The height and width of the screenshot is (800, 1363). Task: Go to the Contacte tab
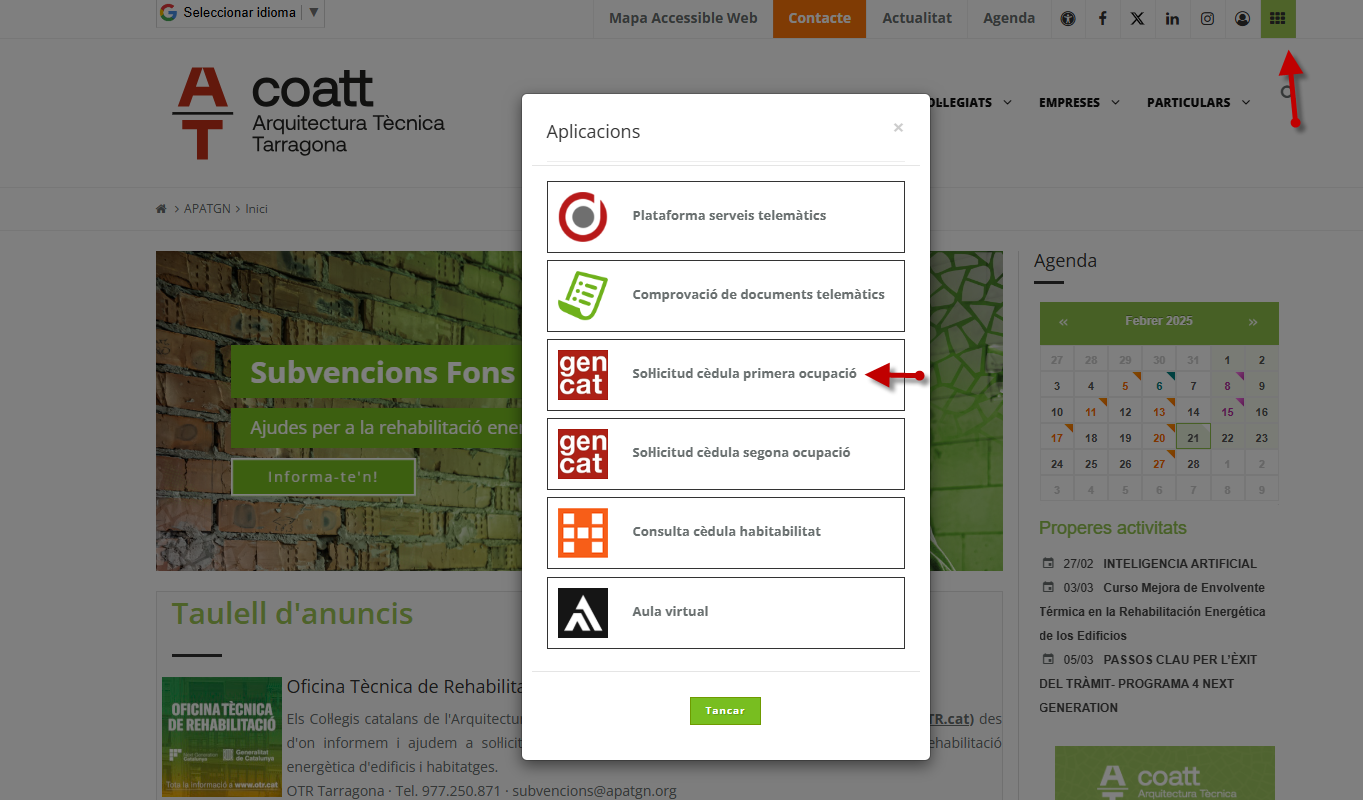[819, 18]
